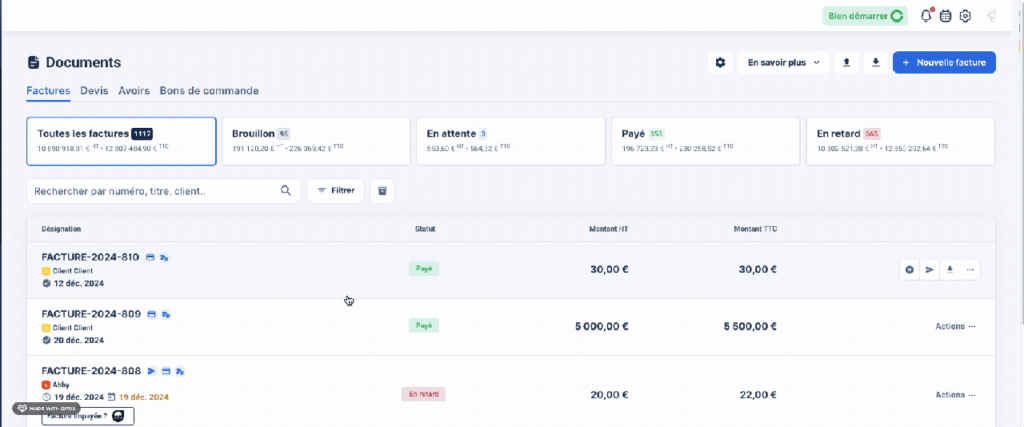Open invoice FACTURE-2024-808
This screenshot has height=427, width=1024.
(x=91, y=371)
